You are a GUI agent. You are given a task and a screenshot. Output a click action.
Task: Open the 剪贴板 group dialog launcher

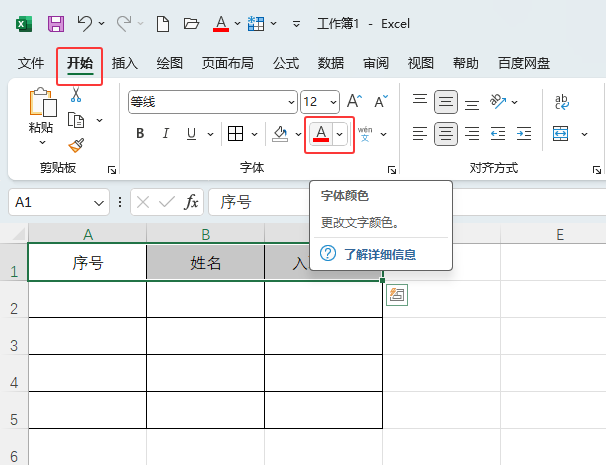click(x=112, y=170)
